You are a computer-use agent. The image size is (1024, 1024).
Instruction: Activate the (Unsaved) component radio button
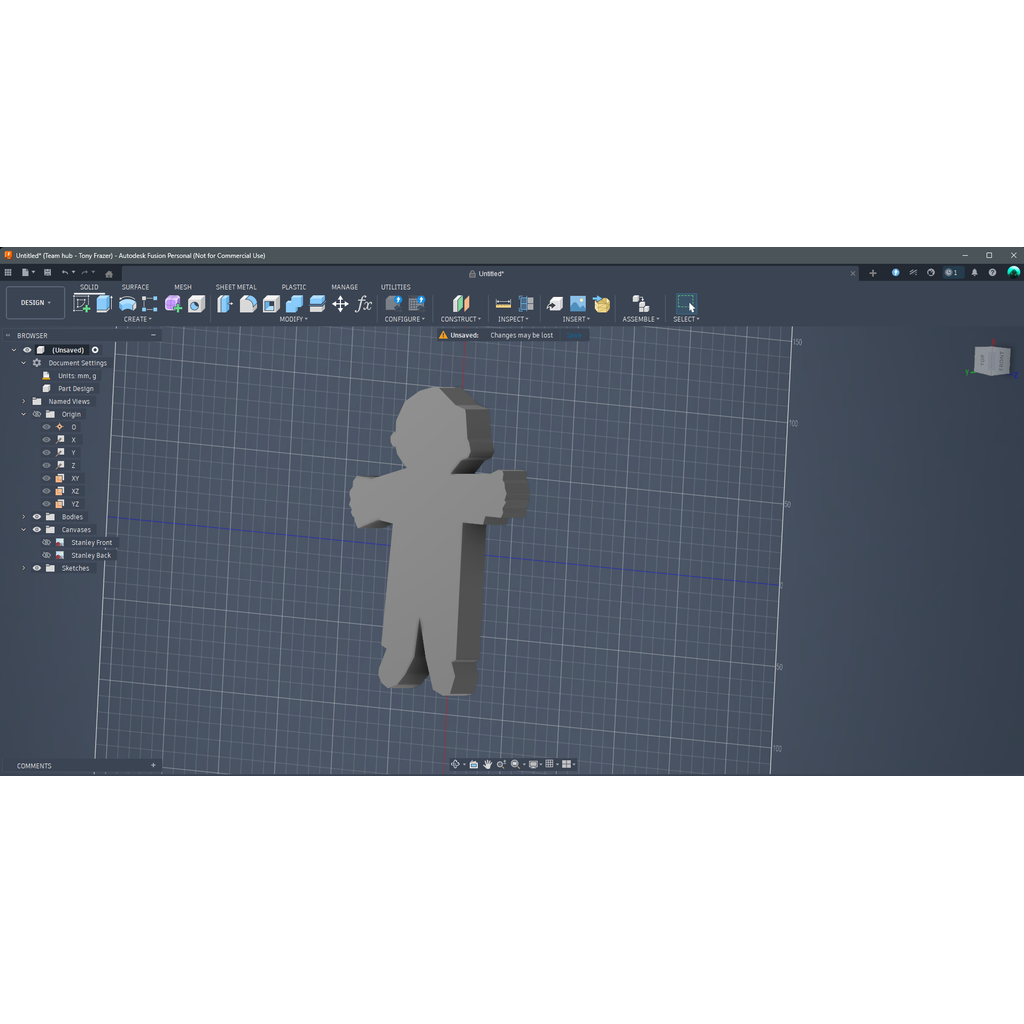pos(95,350)
